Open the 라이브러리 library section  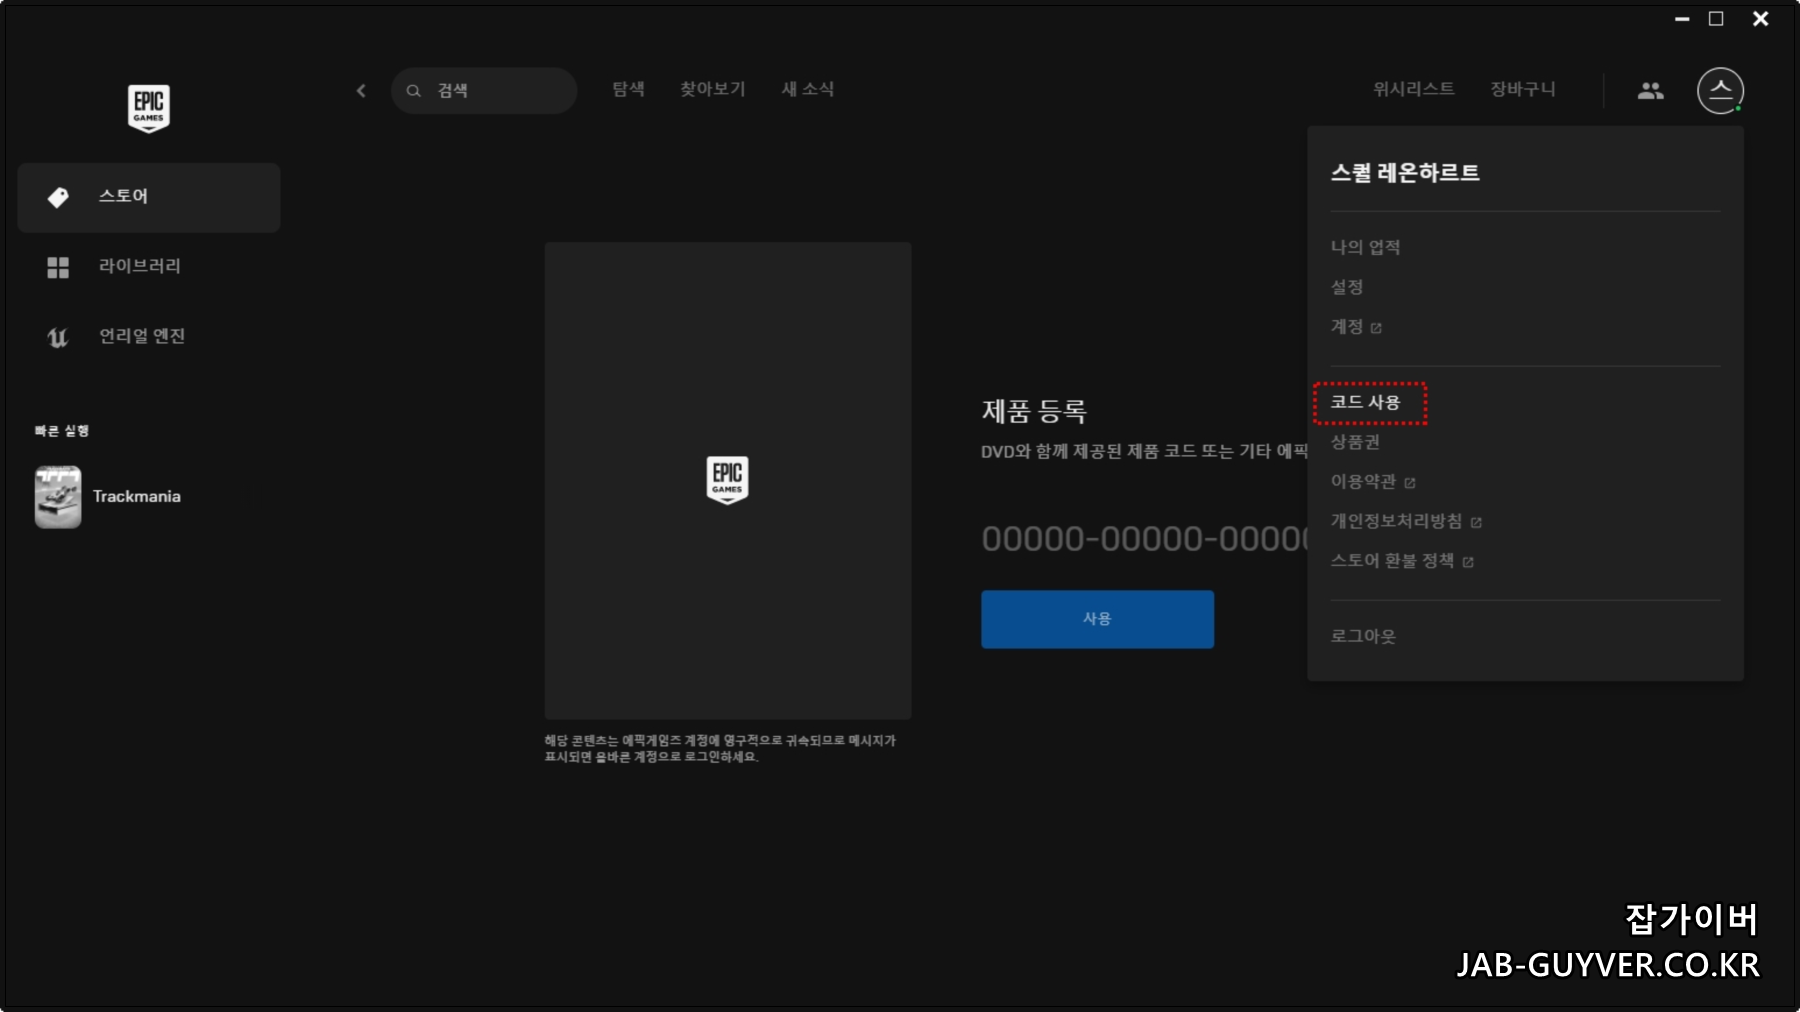point(149,267)
